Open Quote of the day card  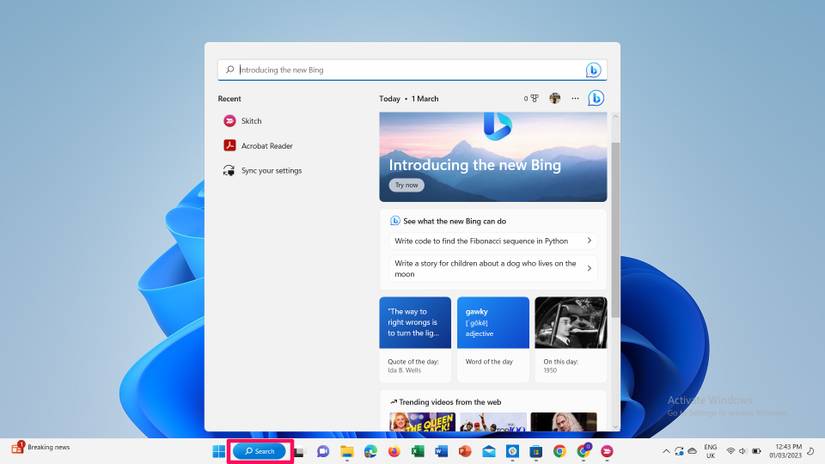[415, 339]
